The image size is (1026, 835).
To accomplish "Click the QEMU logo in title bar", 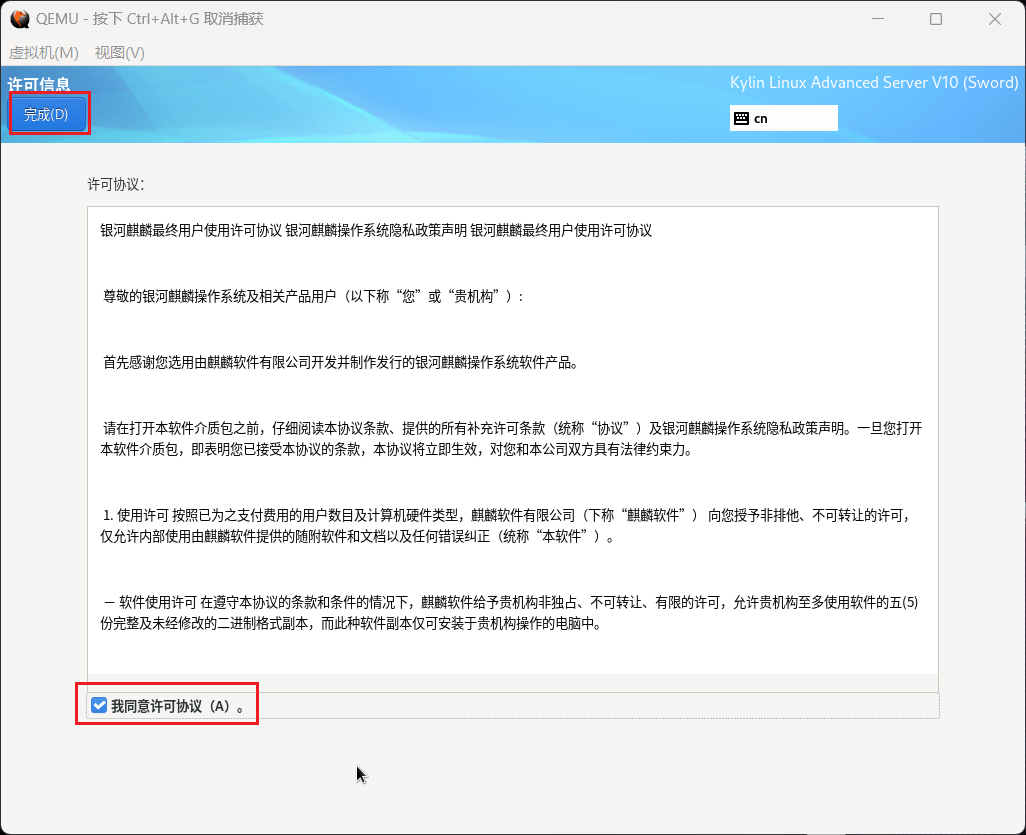I will tap(20, 19).
